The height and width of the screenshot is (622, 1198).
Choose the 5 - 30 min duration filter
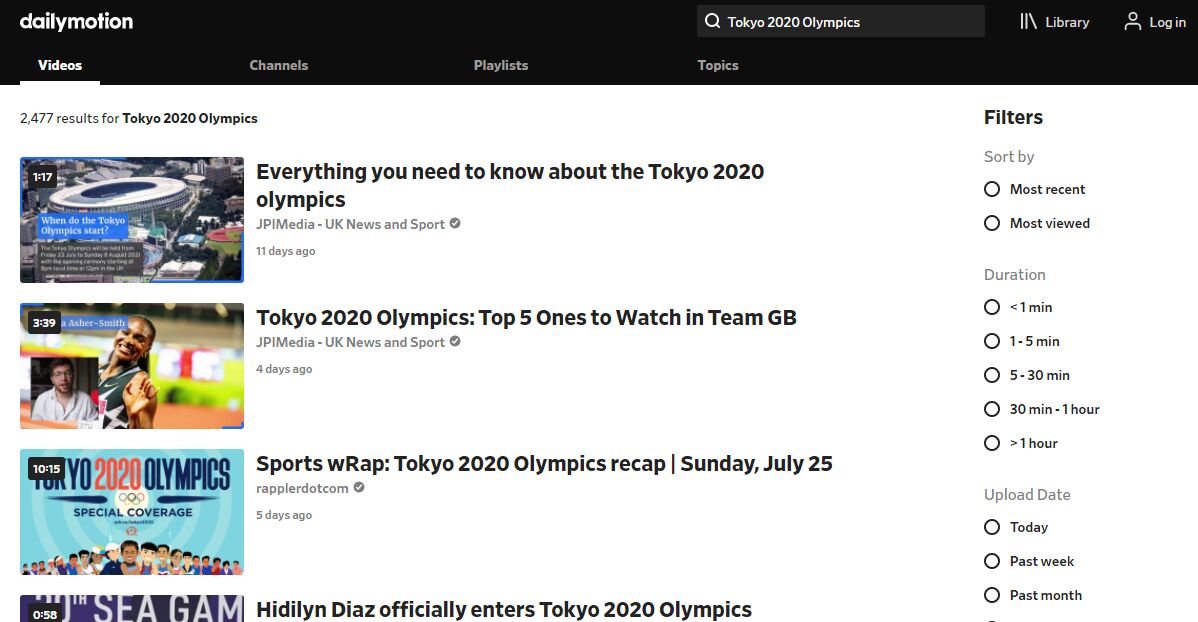click(x=992, y=375)
